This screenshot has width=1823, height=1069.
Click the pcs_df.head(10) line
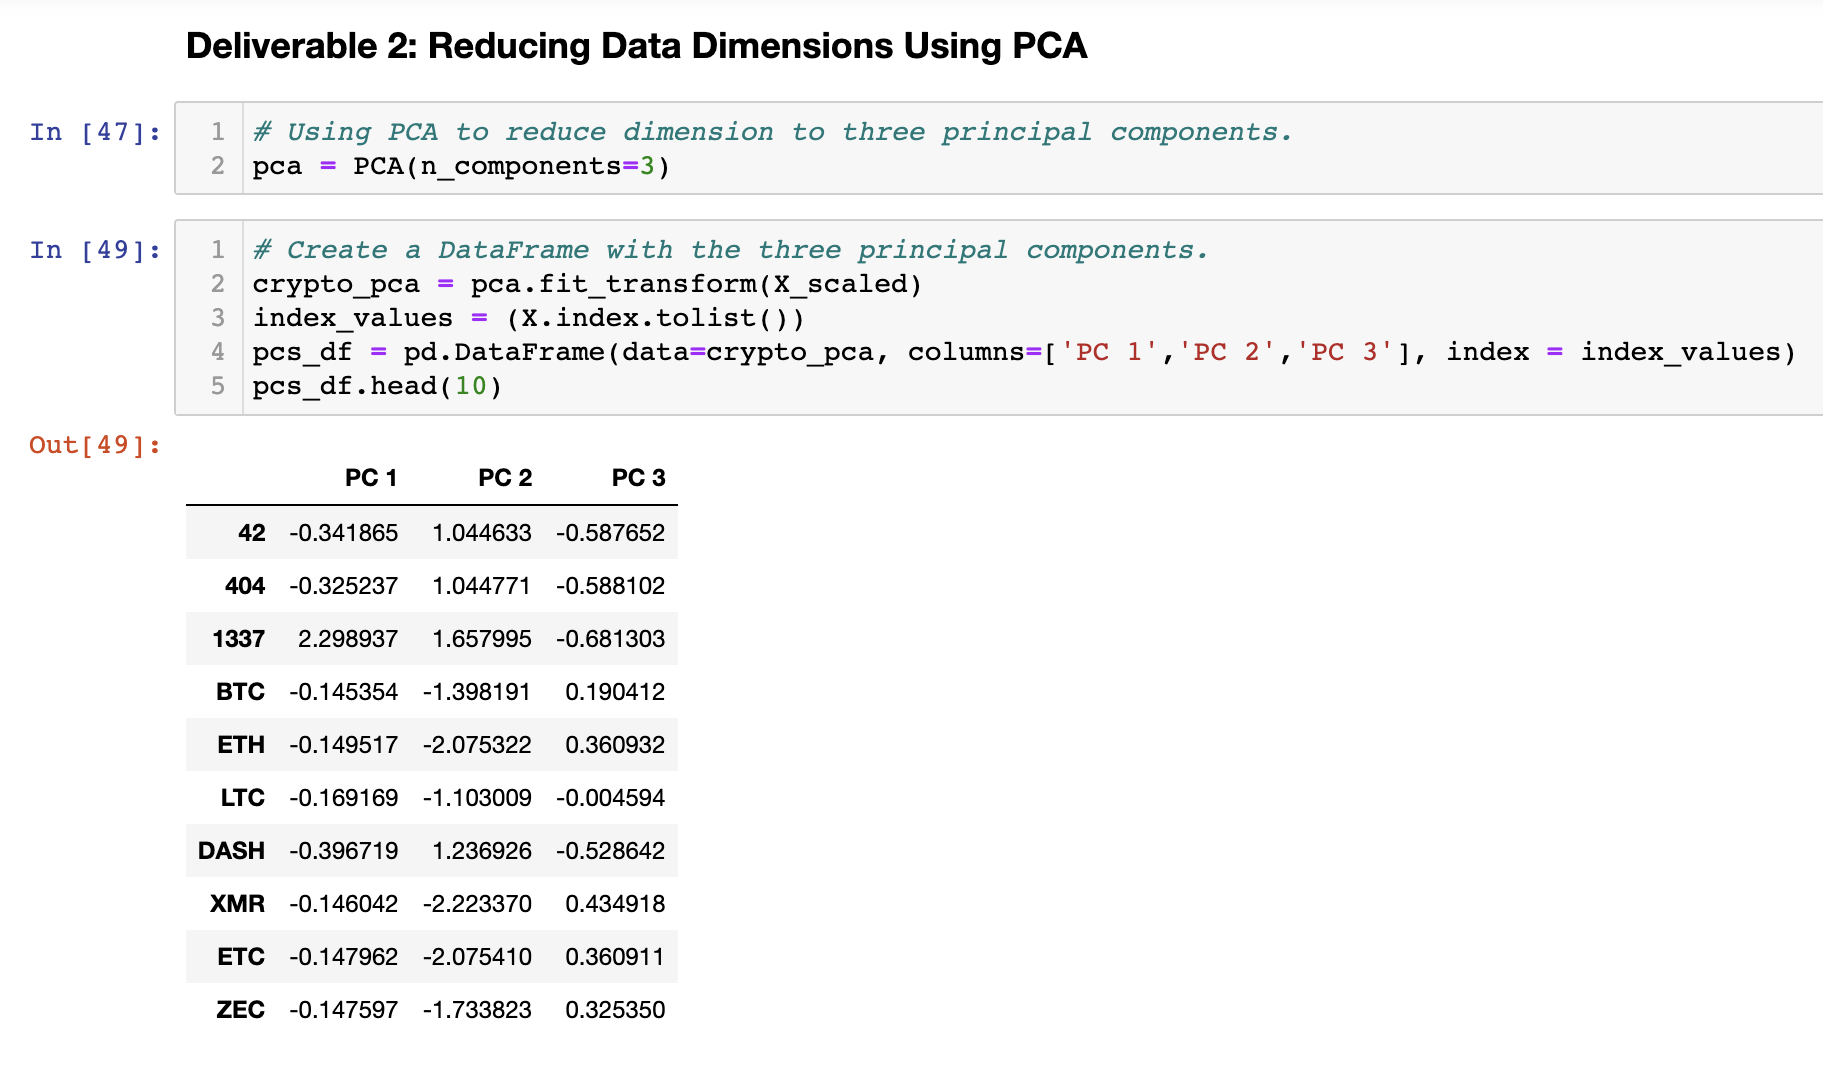(377, 386)
